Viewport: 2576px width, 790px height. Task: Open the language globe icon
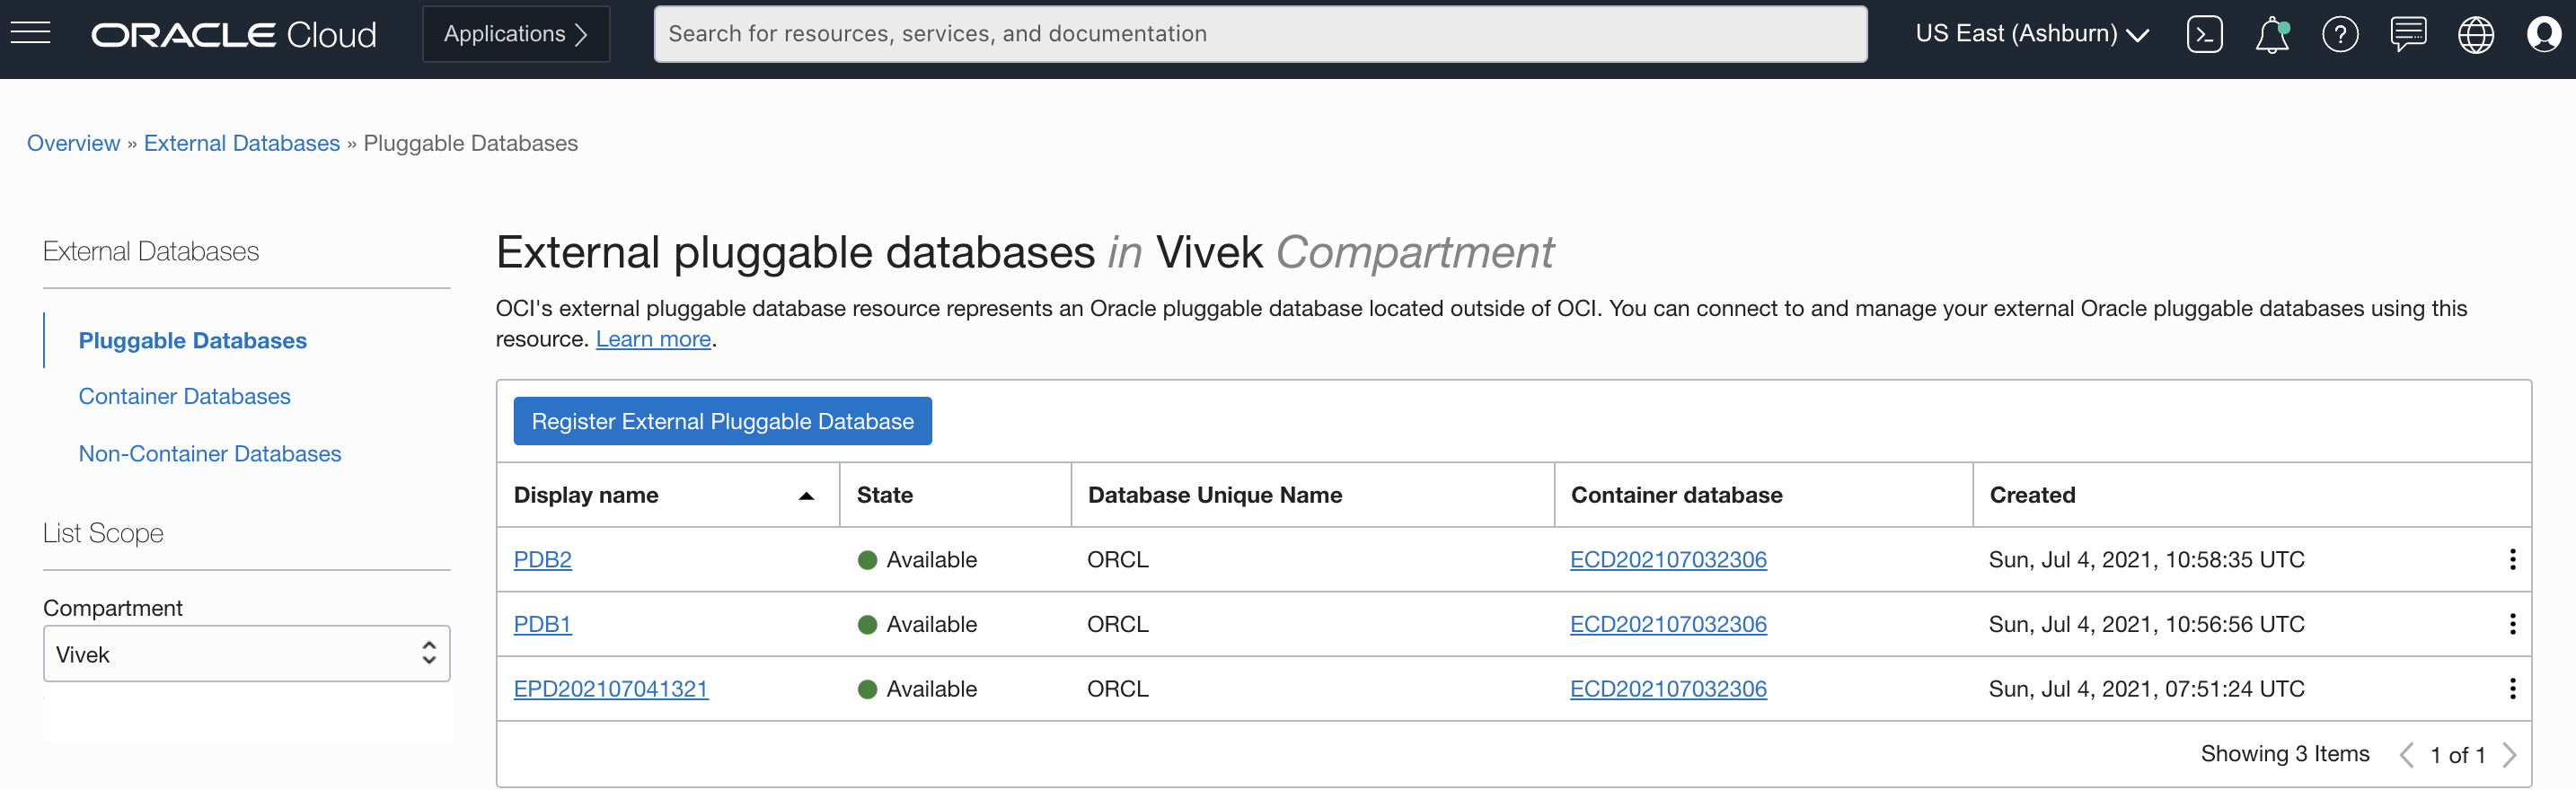point(2476,34)
